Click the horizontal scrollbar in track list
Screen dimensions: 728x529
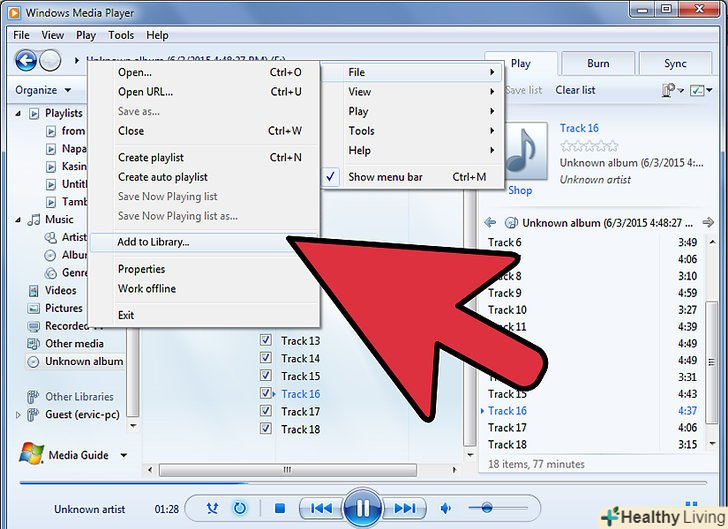[288, 470]
